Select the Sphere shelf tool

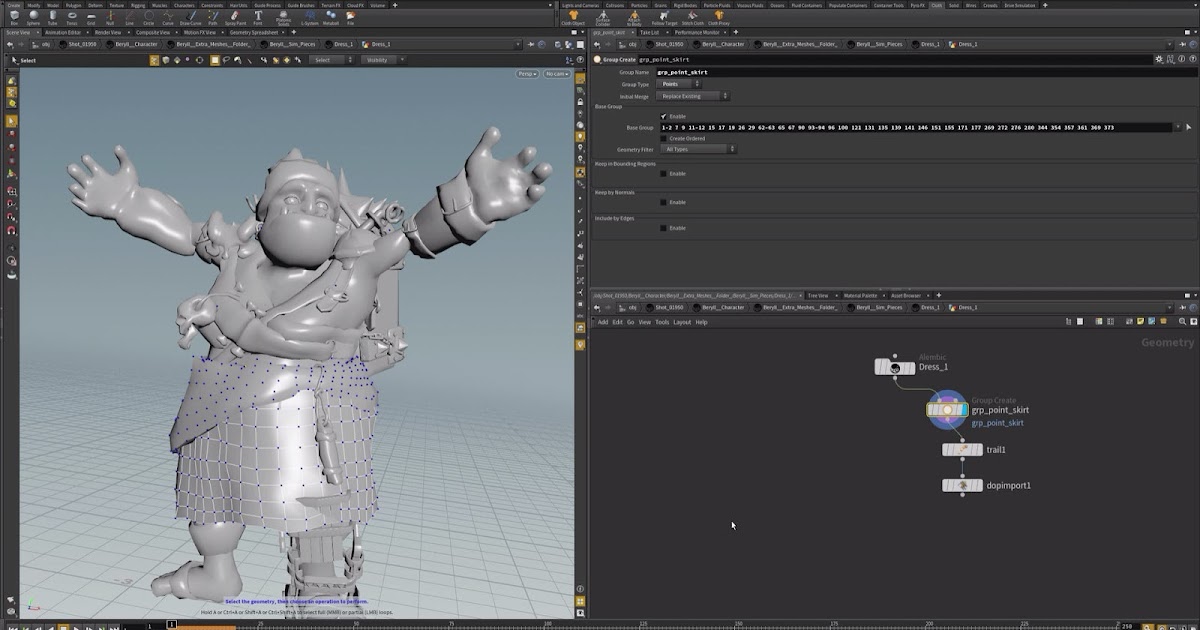[x=33, y=17]
